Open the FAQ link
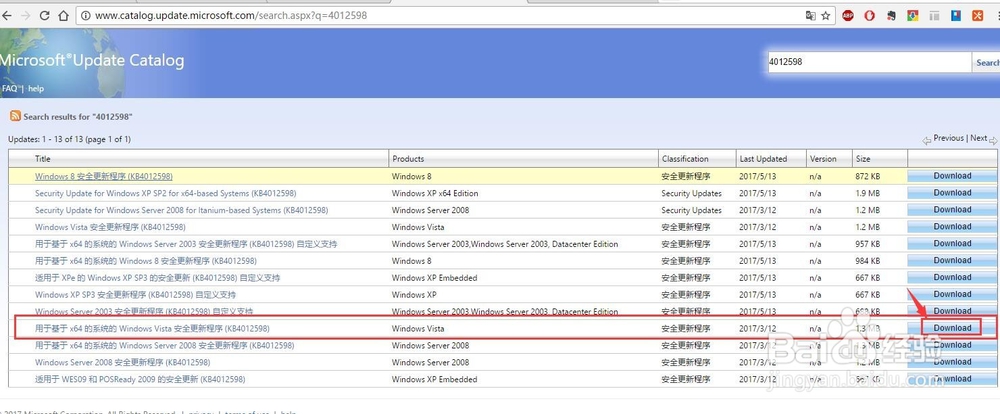The image size is (1000, 414). point(10,89)
